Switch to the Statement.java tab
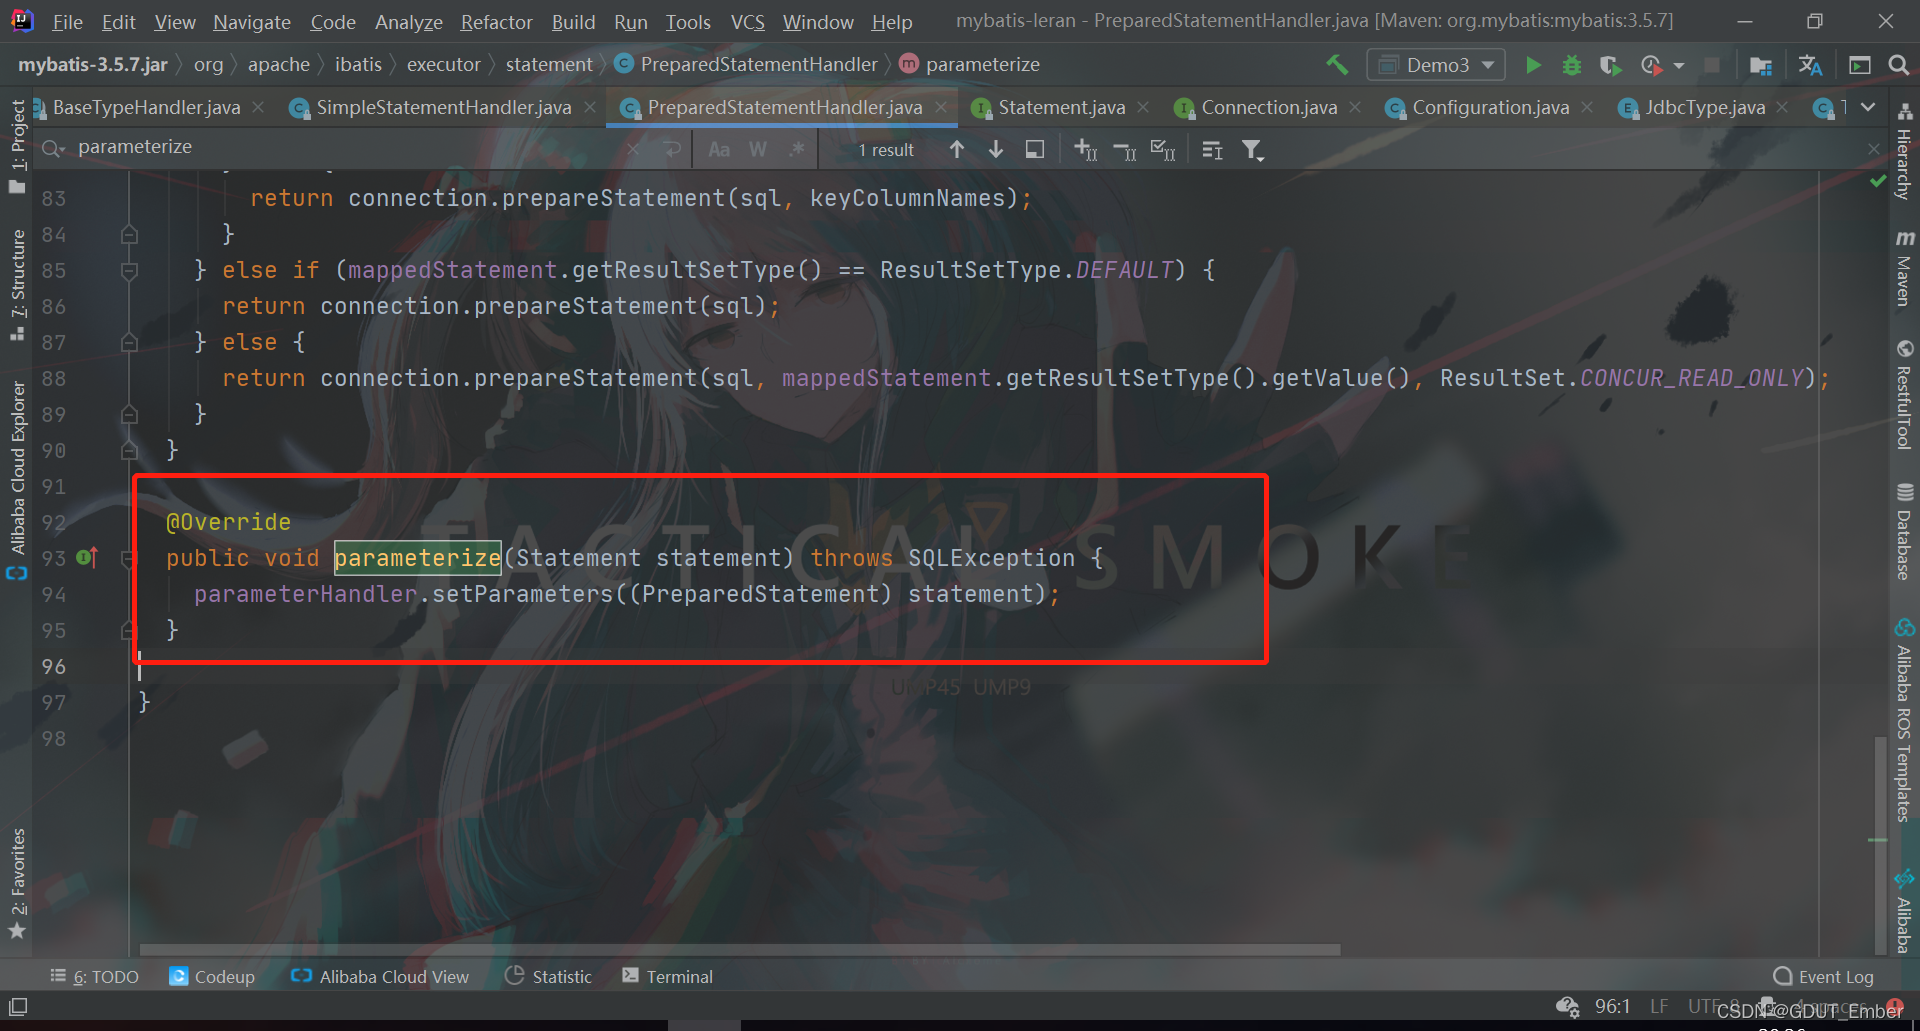Screen dimensions: 1920x1031 (x=1061, y=107)
